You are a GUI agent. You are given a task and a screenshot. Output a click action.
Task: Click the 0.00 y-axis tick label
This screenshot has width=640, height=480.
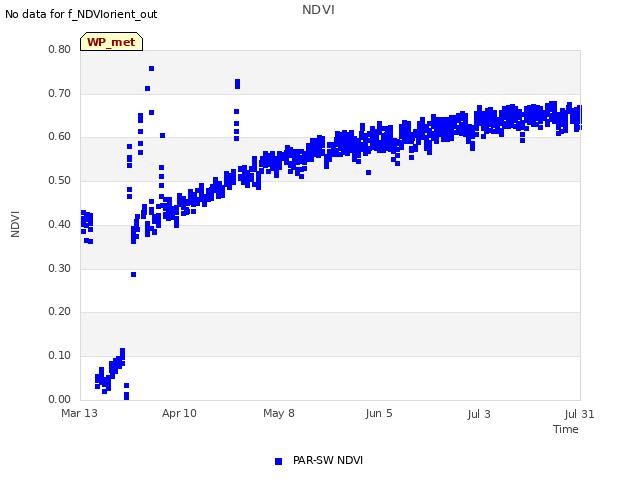pyautogui.click(x=60, y=399)
